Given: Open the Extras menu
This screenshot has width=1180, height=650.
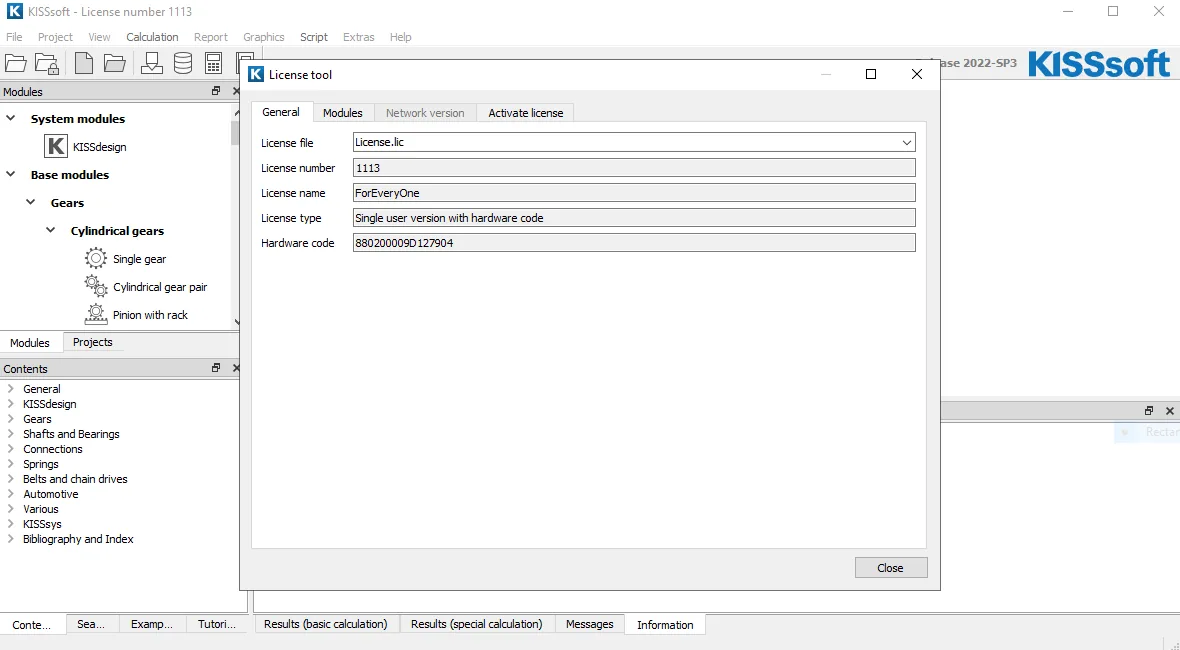Looking at the screenshot, I should pyautogui.click(x=358, y=37).
